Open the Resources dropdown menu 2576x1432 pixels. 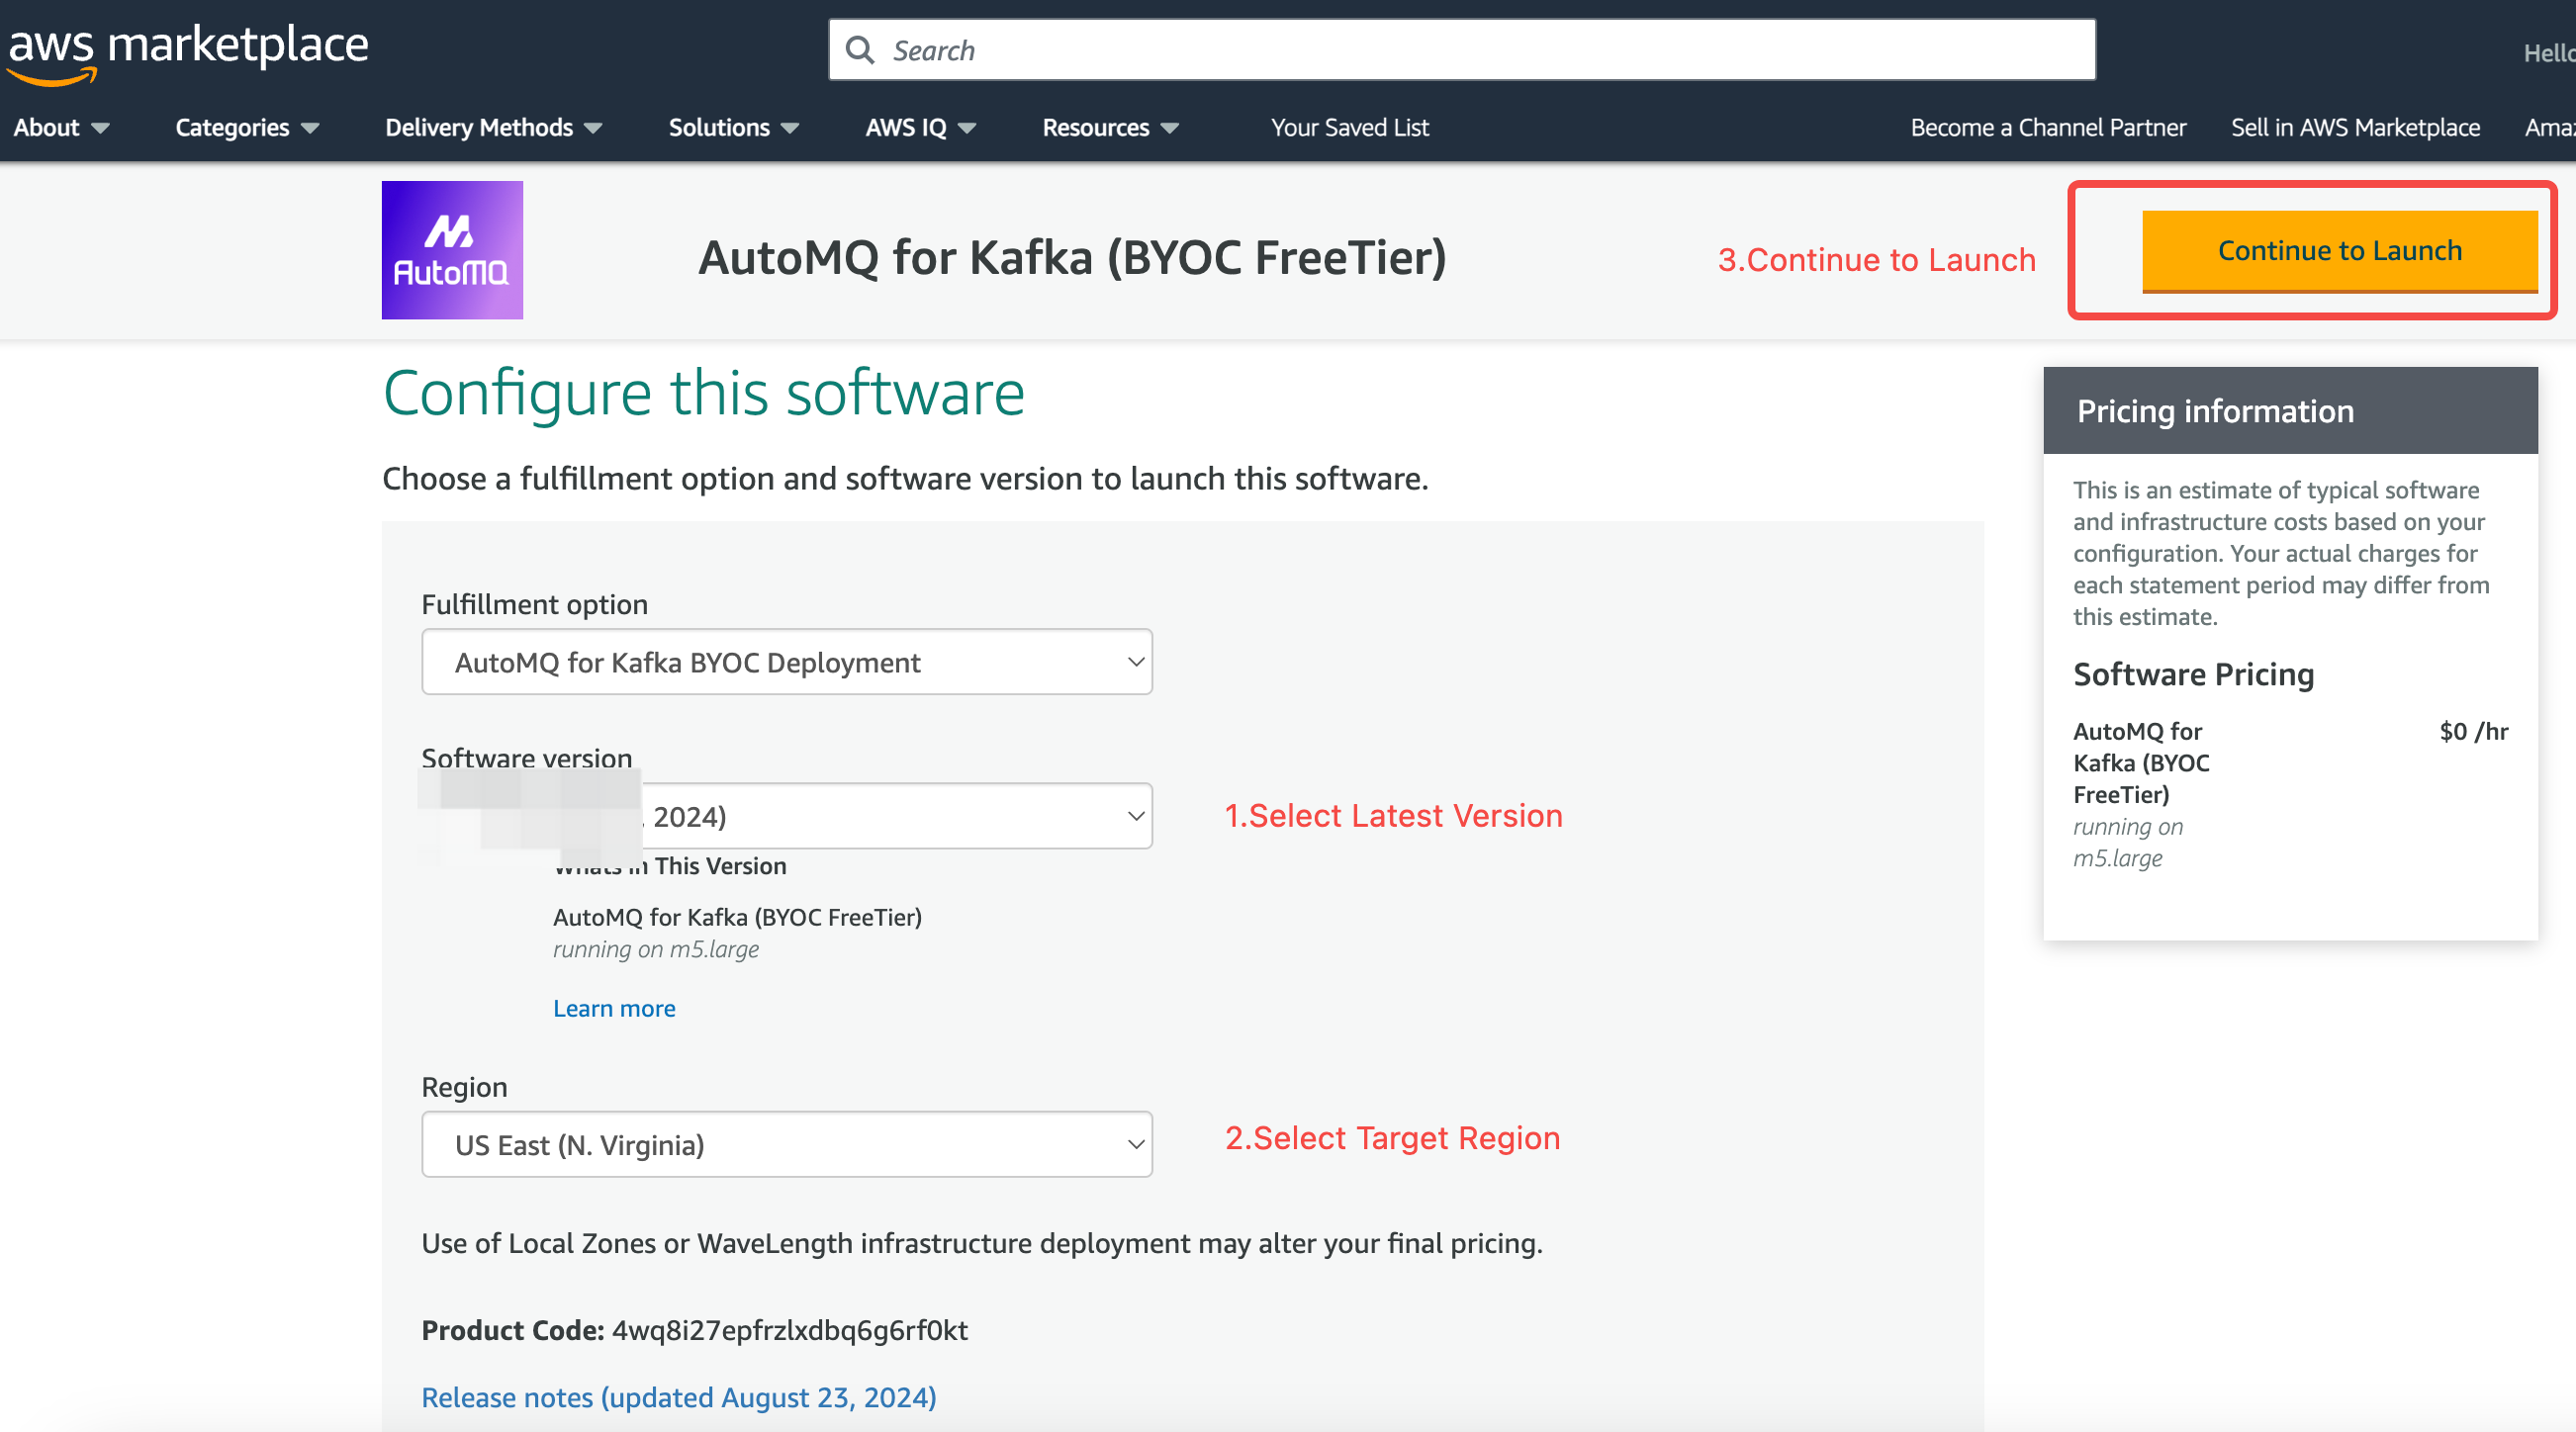(x=1110, y=128)
